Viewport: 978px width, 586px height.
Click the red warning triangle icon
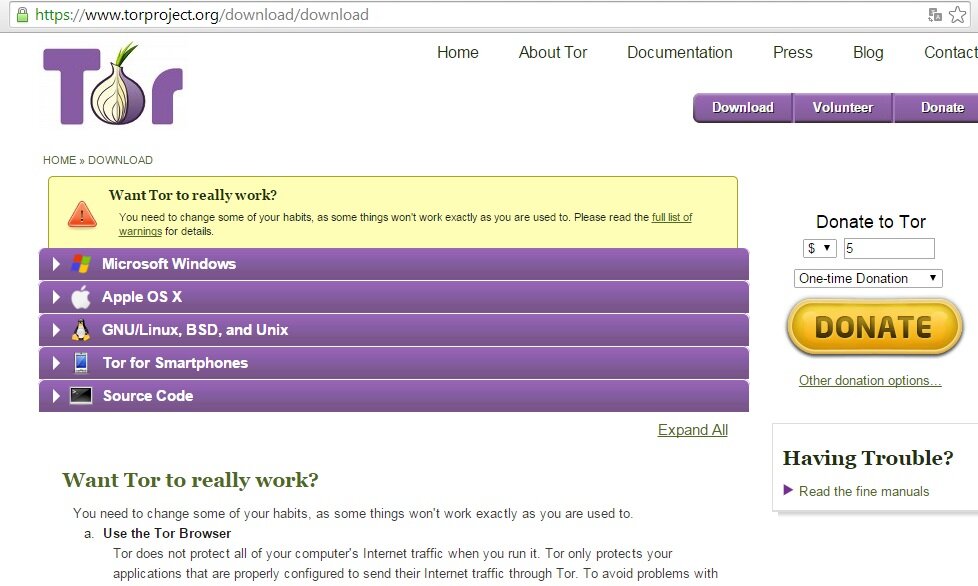(x=82, y=214)
